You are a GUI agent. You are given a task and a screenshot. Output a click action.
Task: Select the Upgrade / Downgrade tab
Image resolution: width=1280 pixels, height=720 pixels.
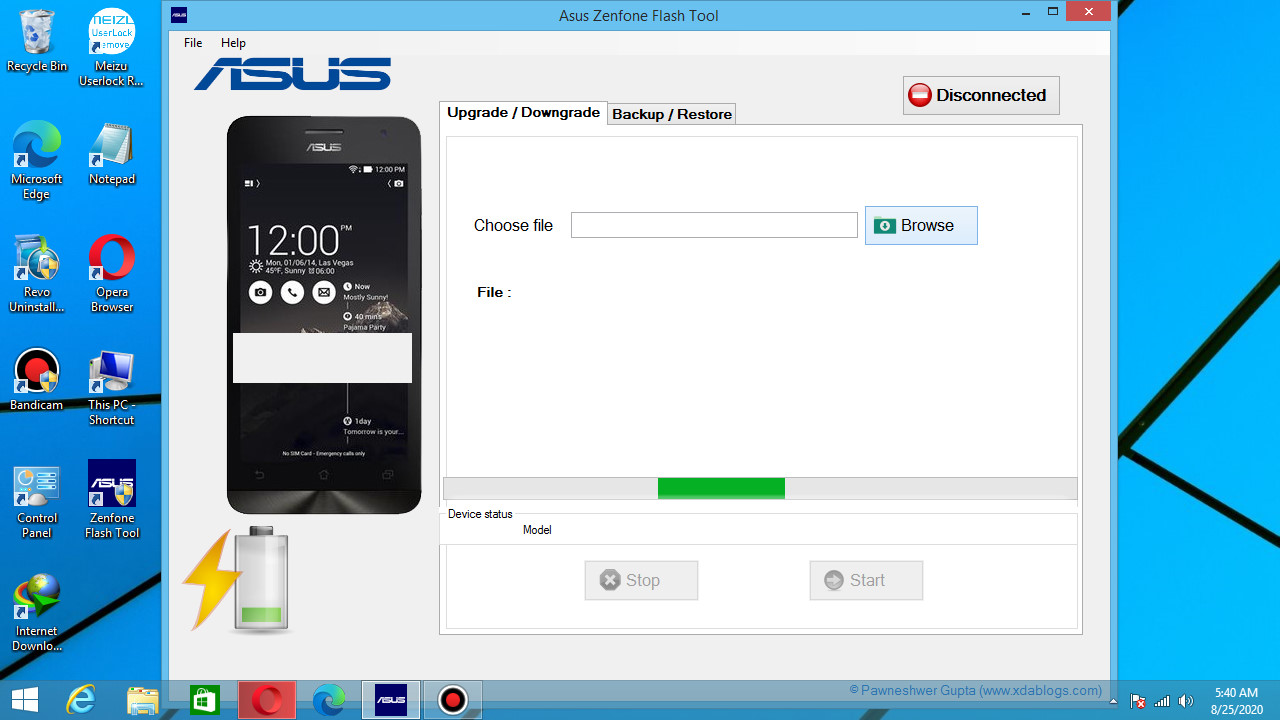(x=523, y=112)
